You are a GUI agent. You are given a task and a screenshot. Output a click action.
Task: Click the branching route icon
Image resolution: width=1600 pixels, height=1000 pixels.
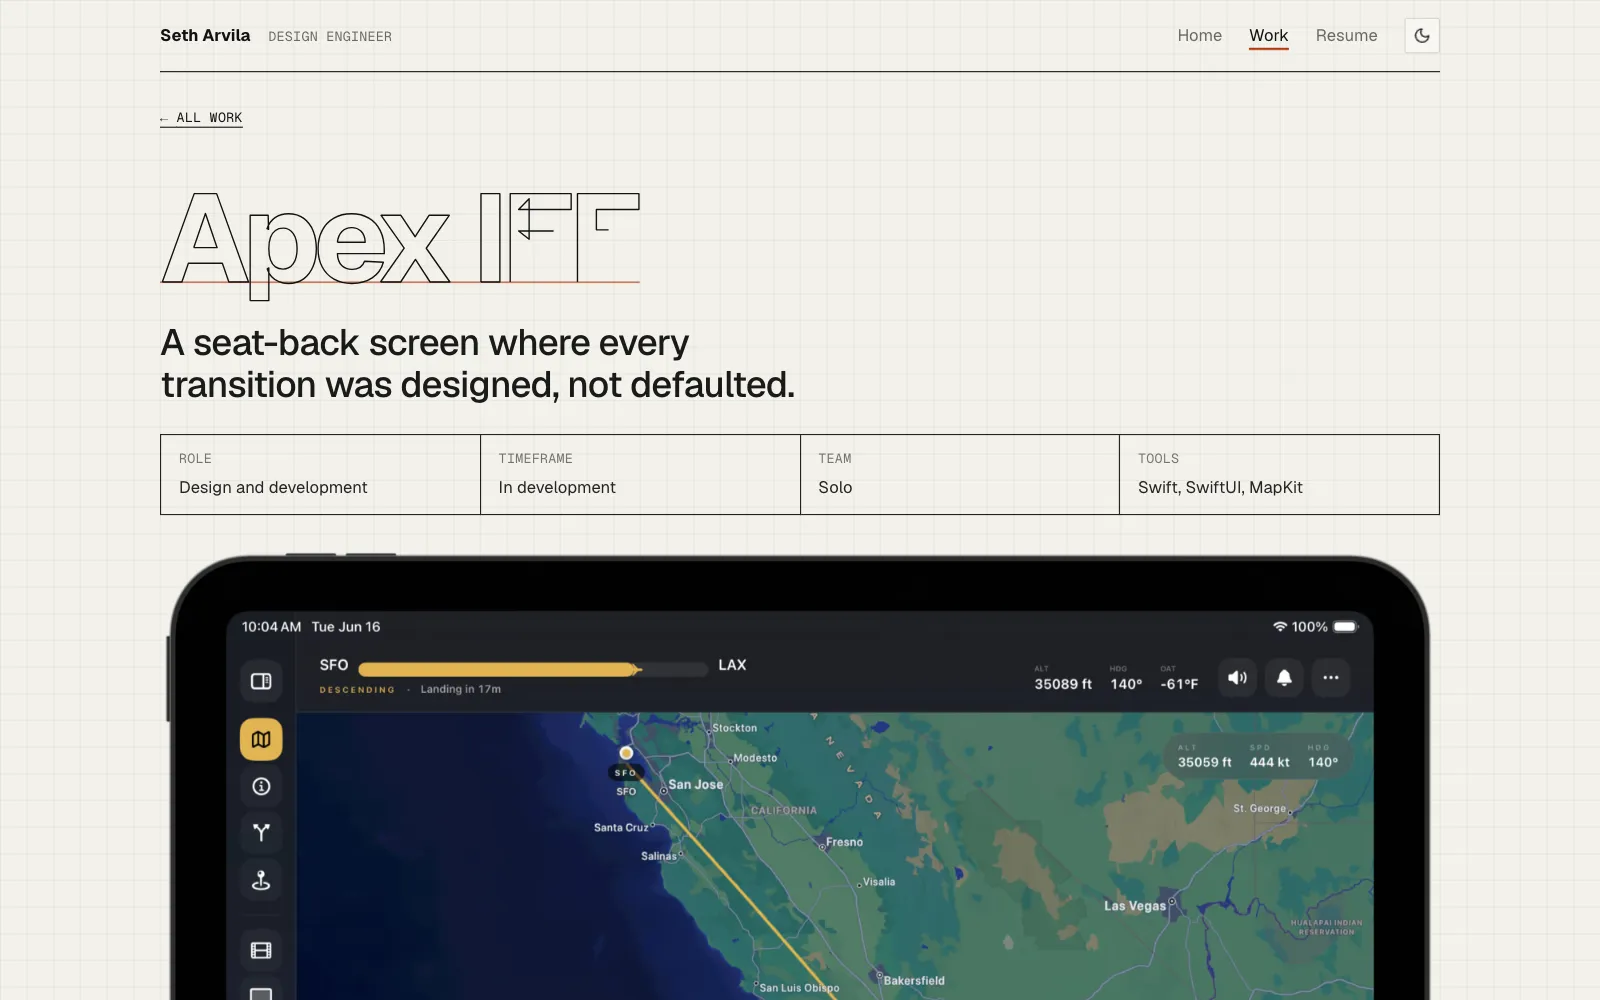261,832
